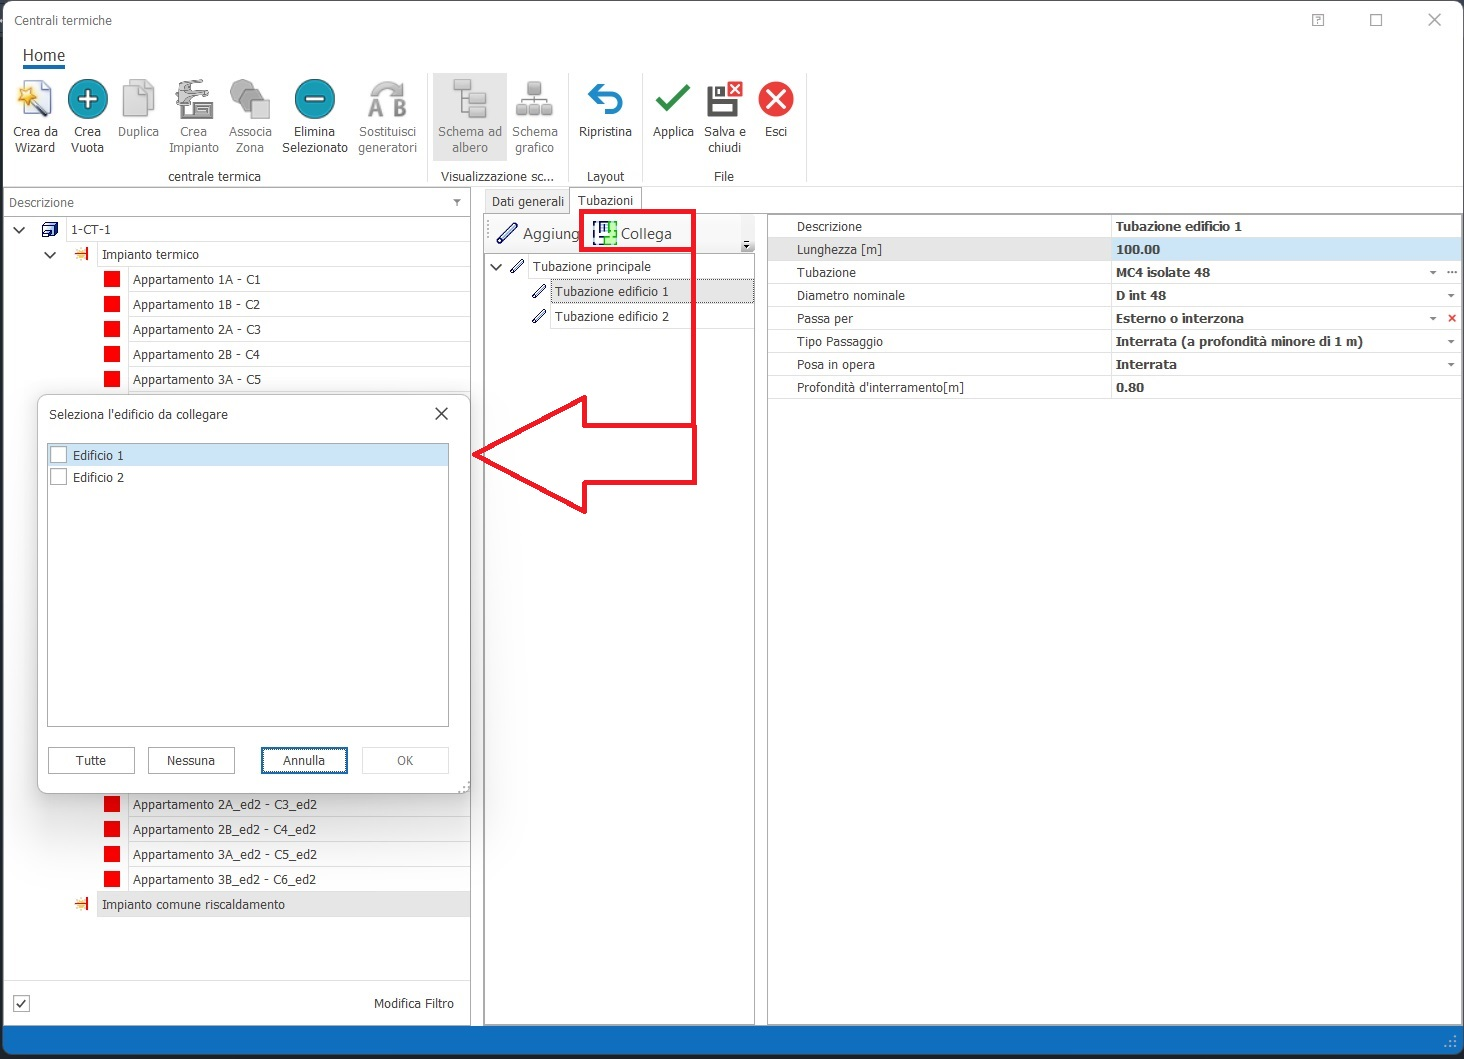Click the Crea da Wizard icon
The image size is (1464, 1059).
(35, 100)
